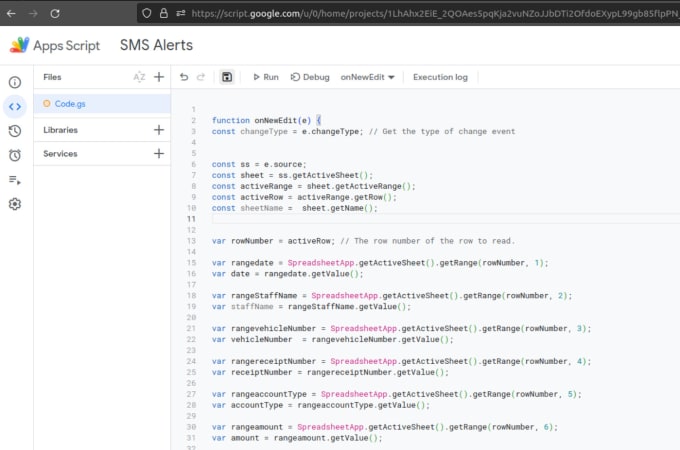Click the 'const activeRow' line
The image size is (680, 450).
[304, 197]
